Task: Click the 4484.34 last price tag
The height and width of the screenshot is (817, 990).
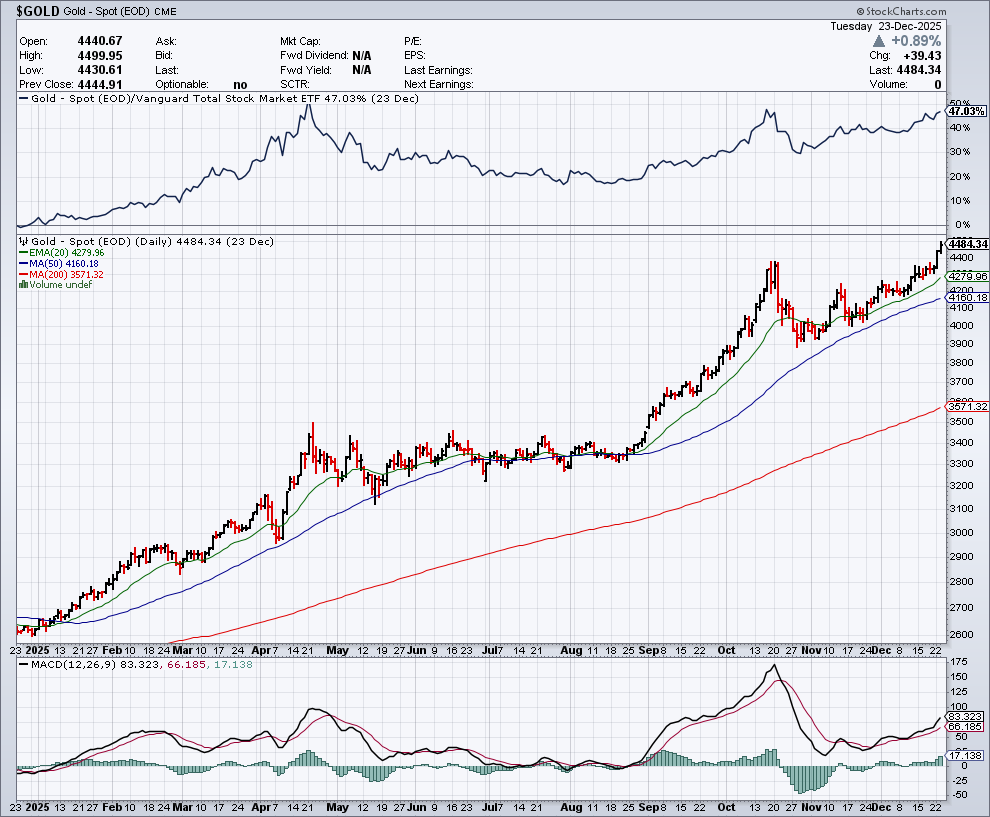Action: click(968, 244)
